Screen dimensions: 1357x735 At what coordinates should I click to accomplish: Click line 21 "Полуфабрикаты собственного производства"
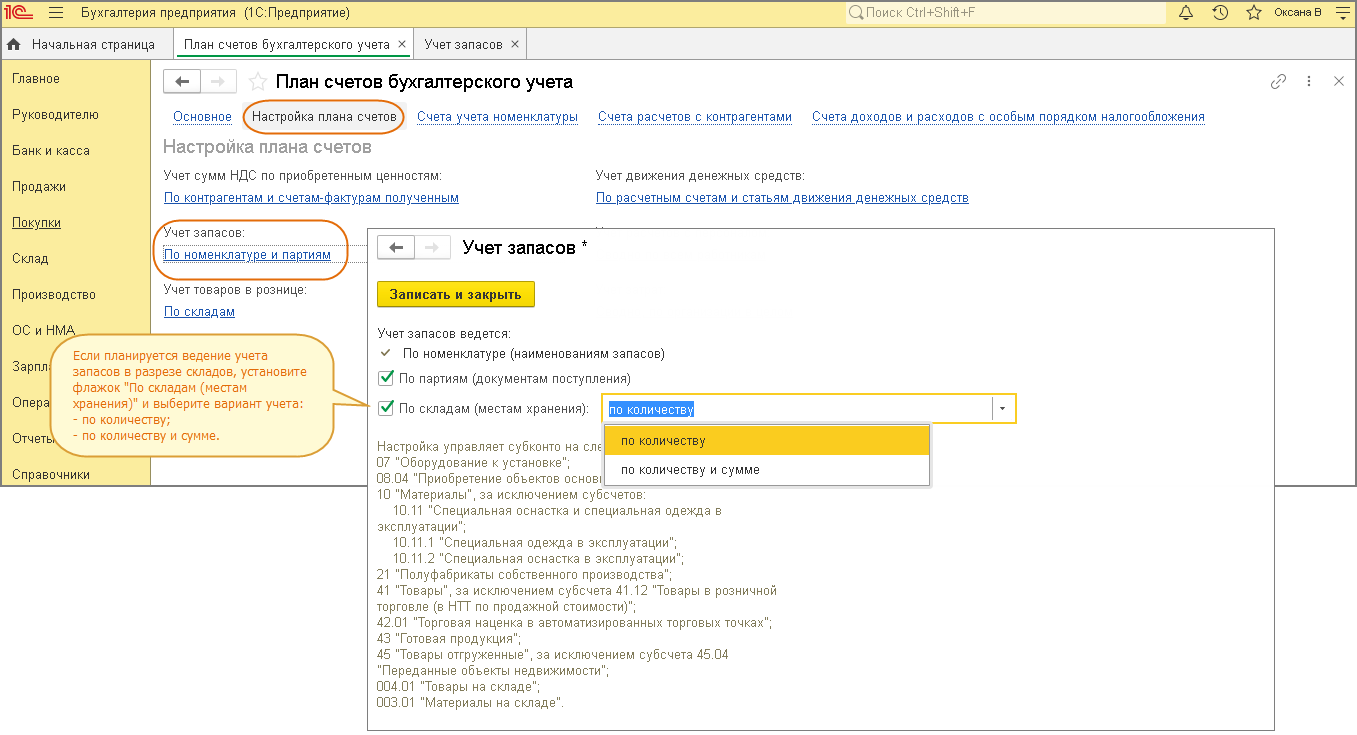(524, 574)
